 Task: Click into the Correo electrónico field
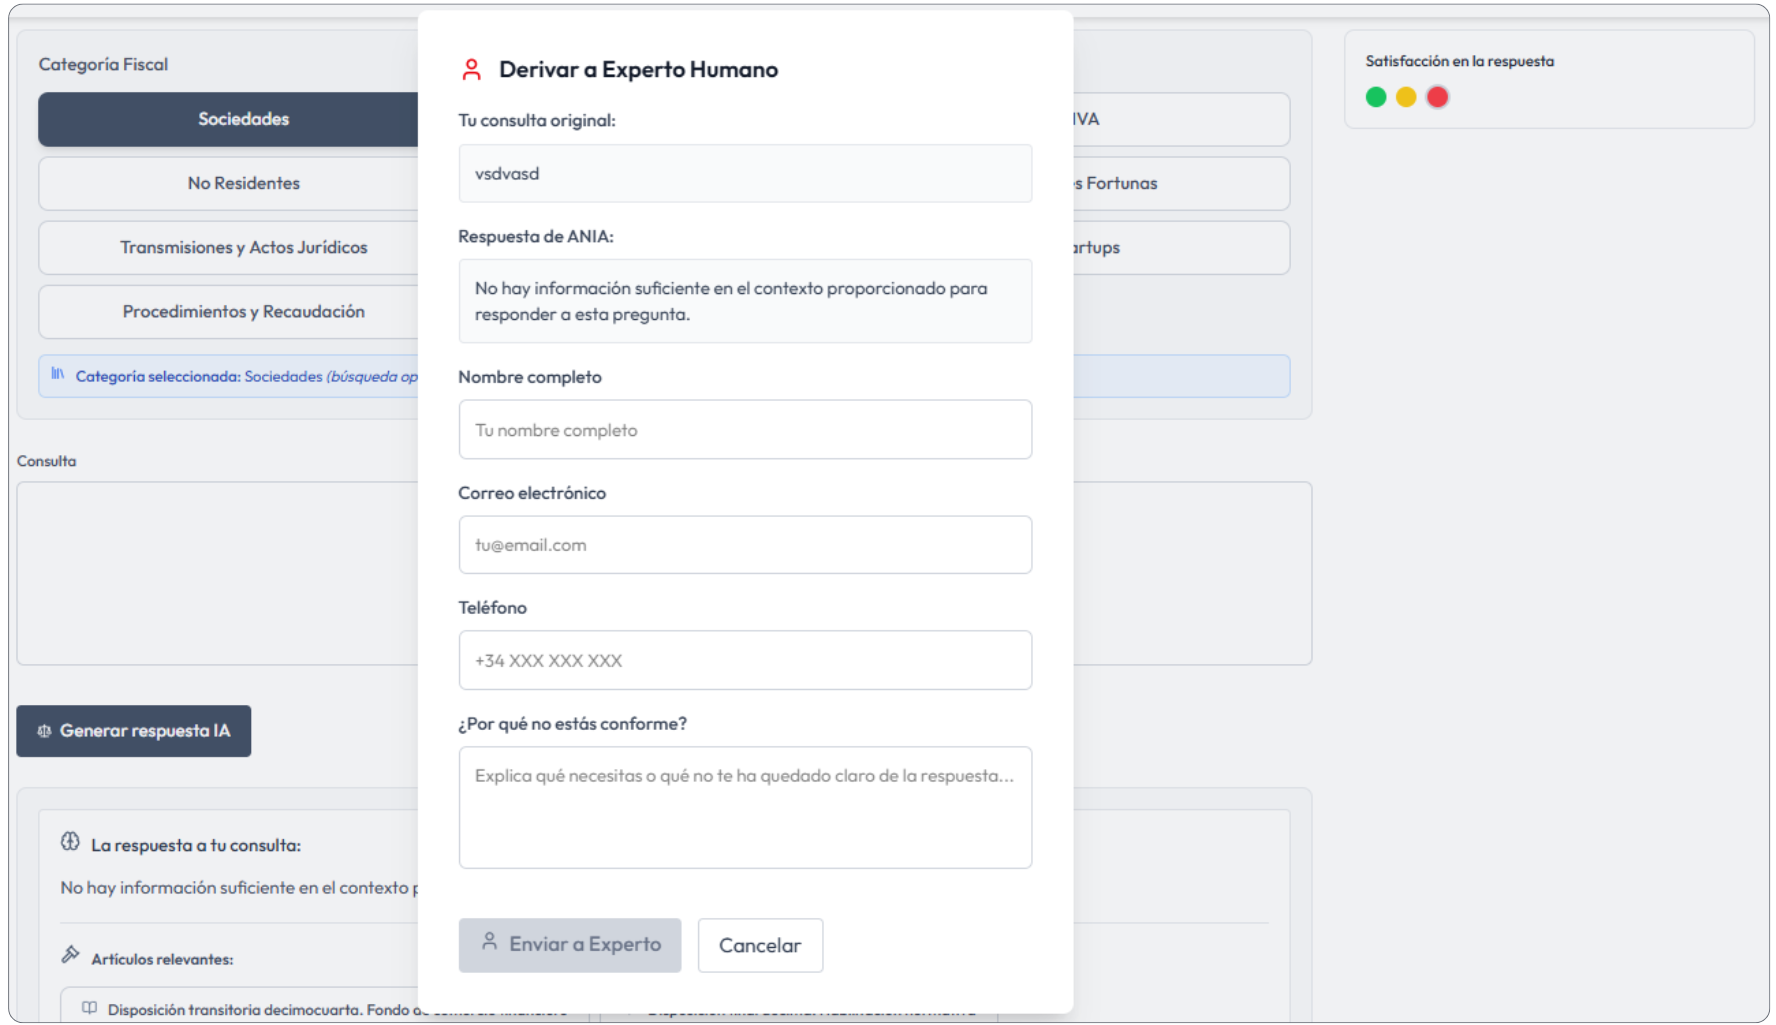coord(745,545)
